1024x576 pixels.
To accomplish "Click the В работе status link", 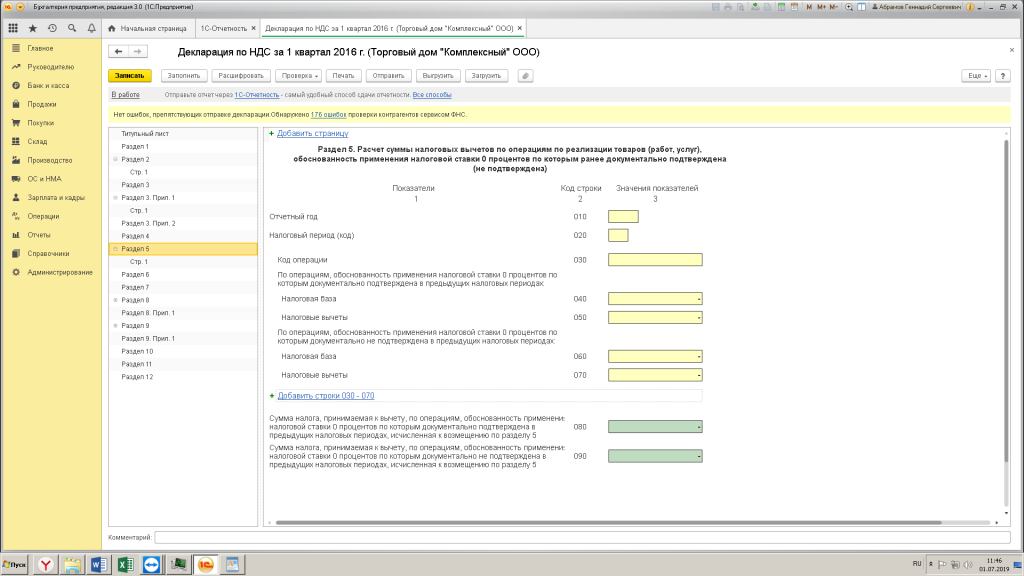I will click(x=125, y=95).
